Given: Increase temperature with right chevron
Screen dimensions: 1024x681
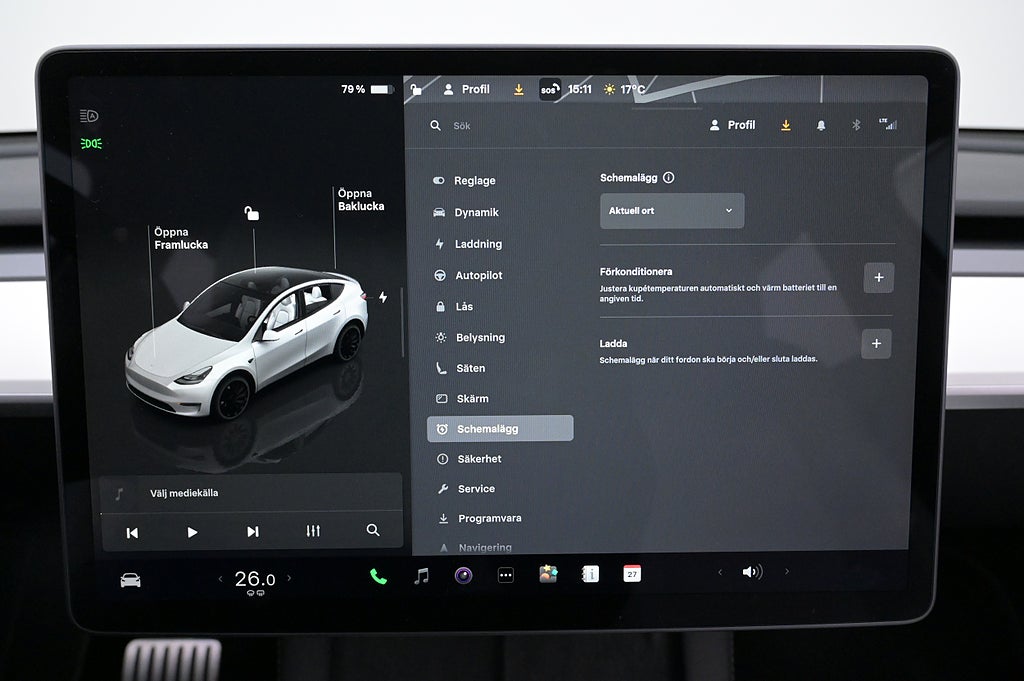Looking at the screenshot, I should click(x=290, y=578).
